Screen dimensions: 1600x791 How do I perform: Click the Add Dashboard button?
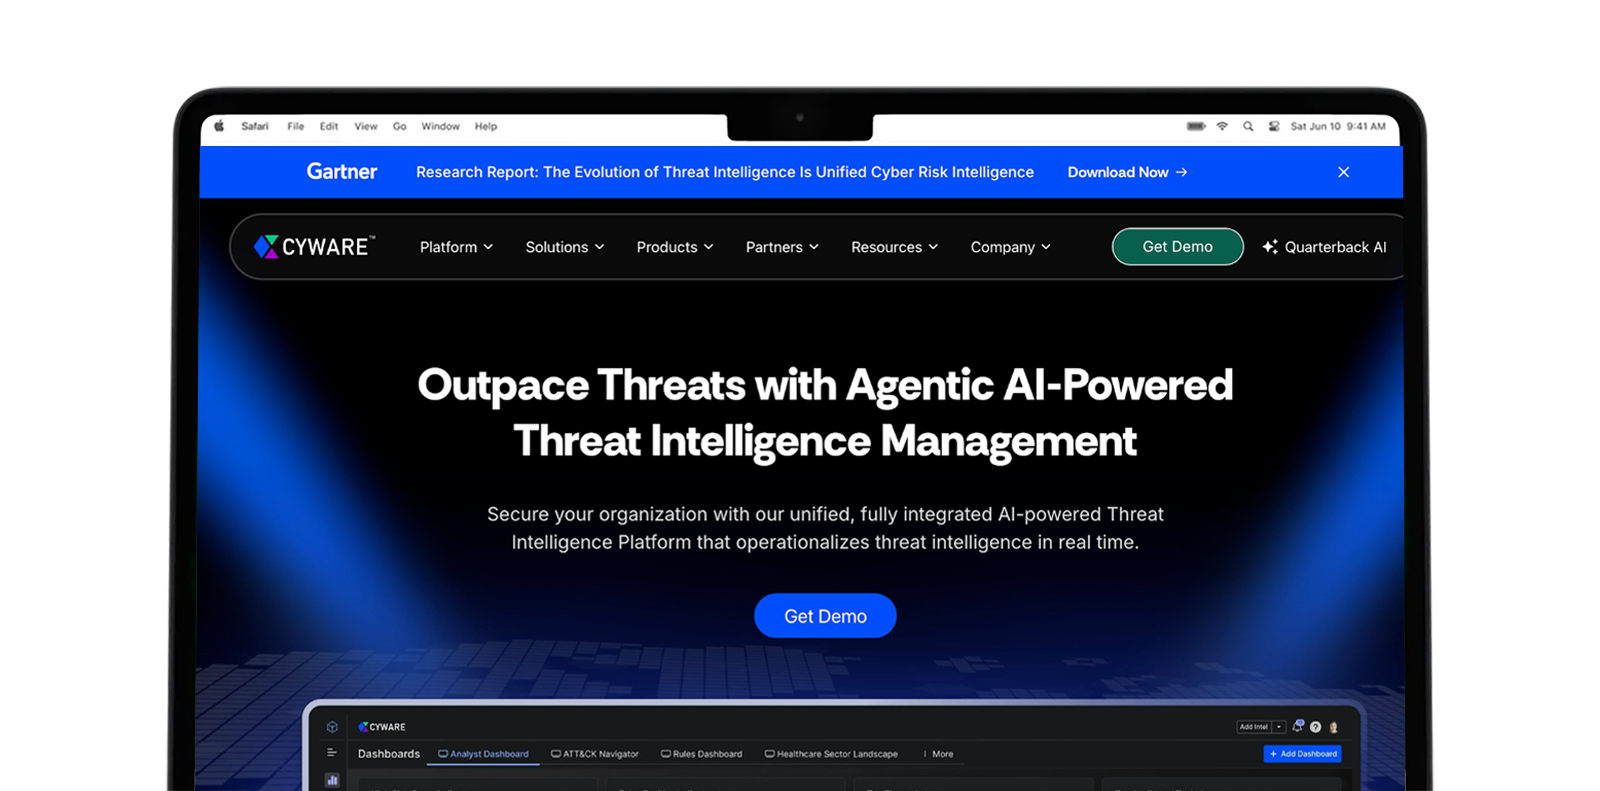[1303, 754]
